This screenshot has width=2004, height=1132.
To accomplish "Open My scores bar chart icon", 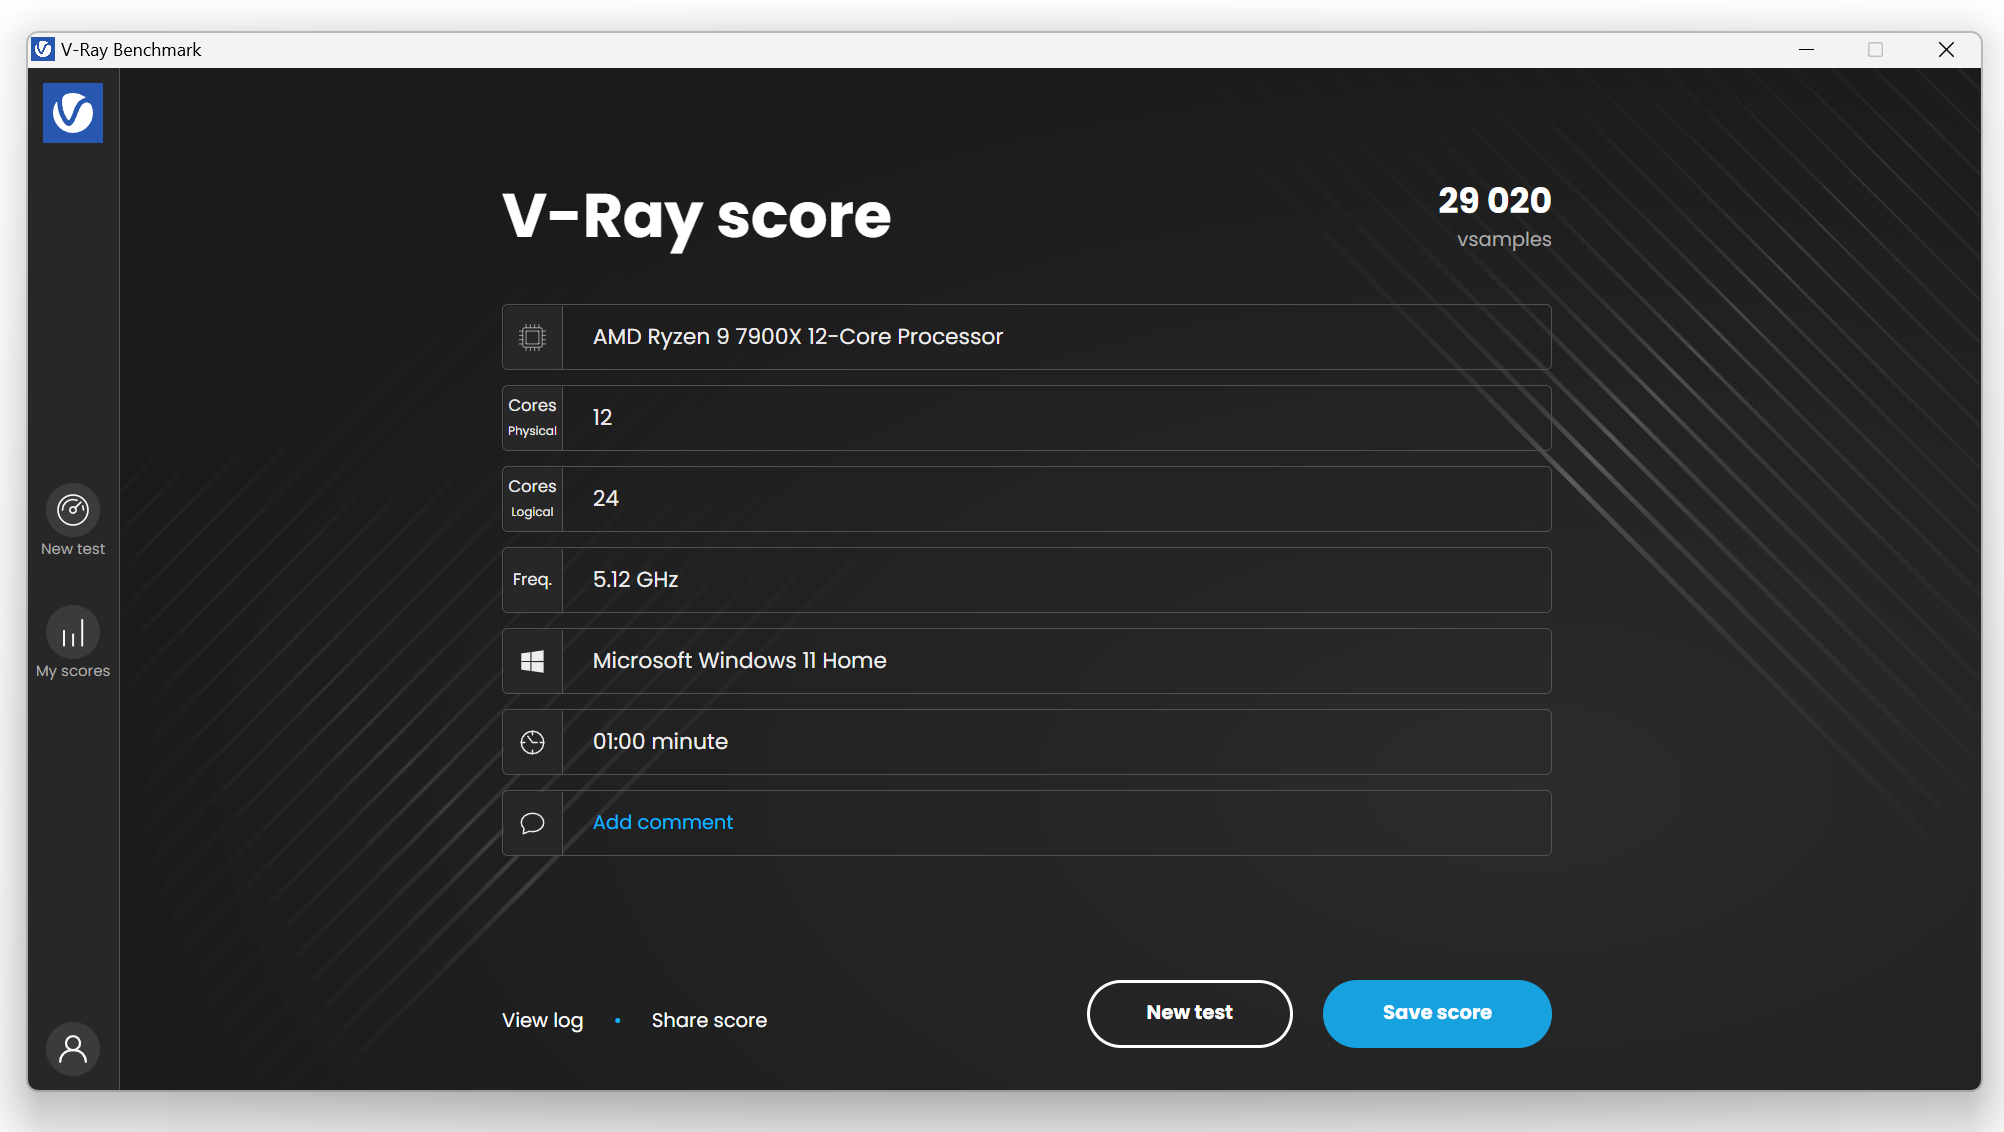I will coord(73,633).
